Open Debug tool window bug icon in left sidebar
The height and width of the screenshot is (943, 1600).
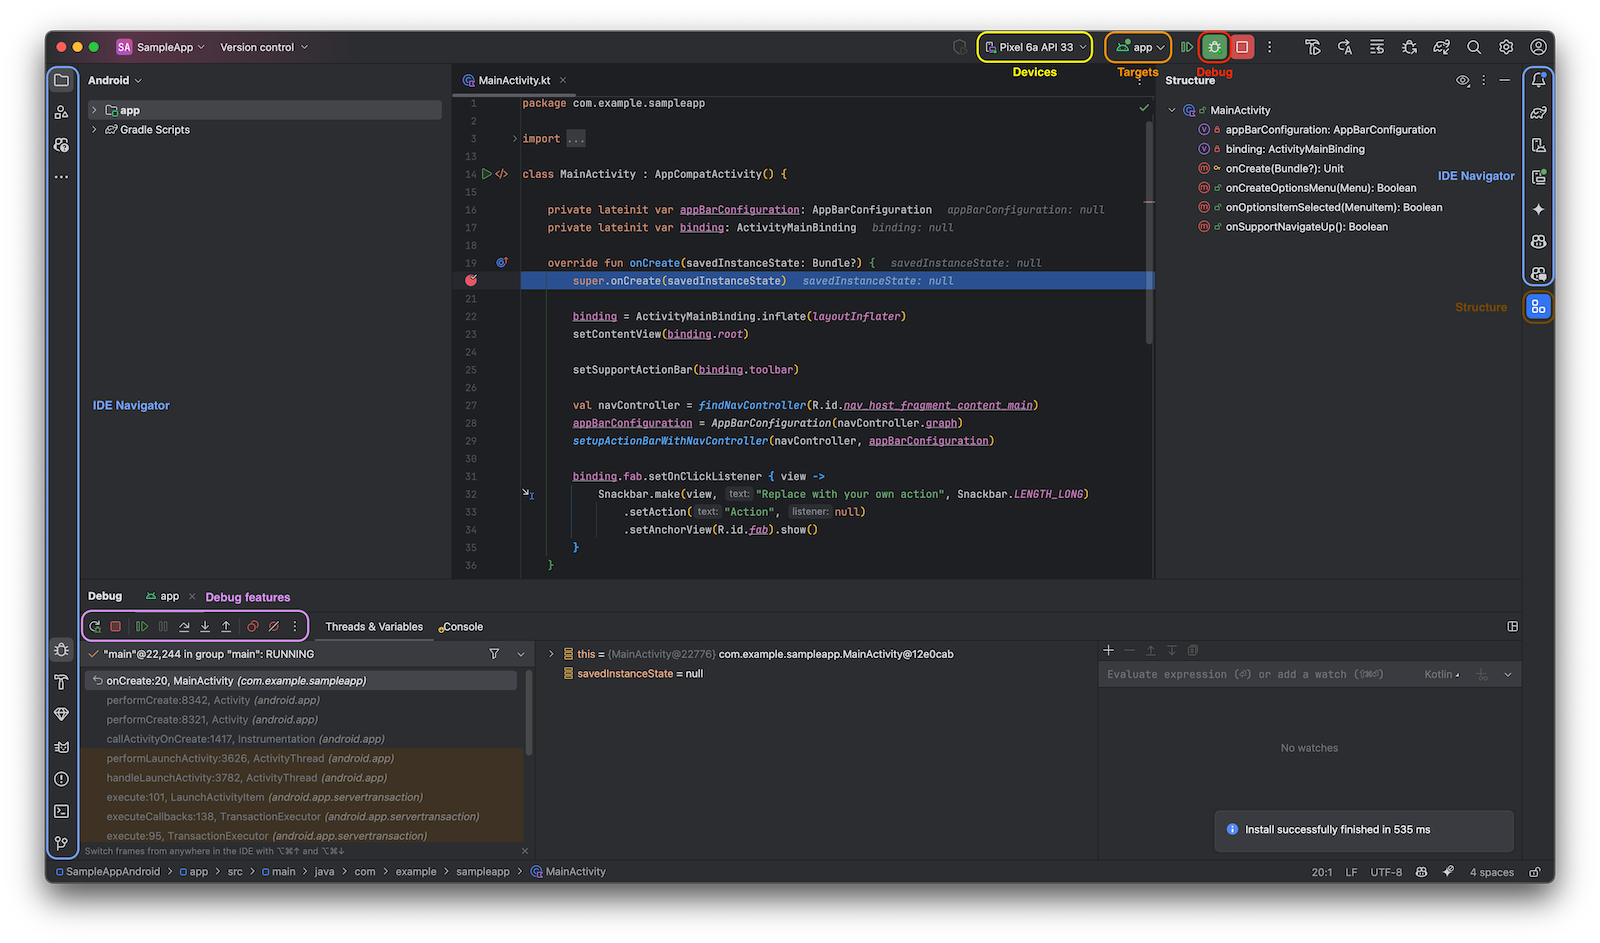pyautogui.click(x=62, y=650)
